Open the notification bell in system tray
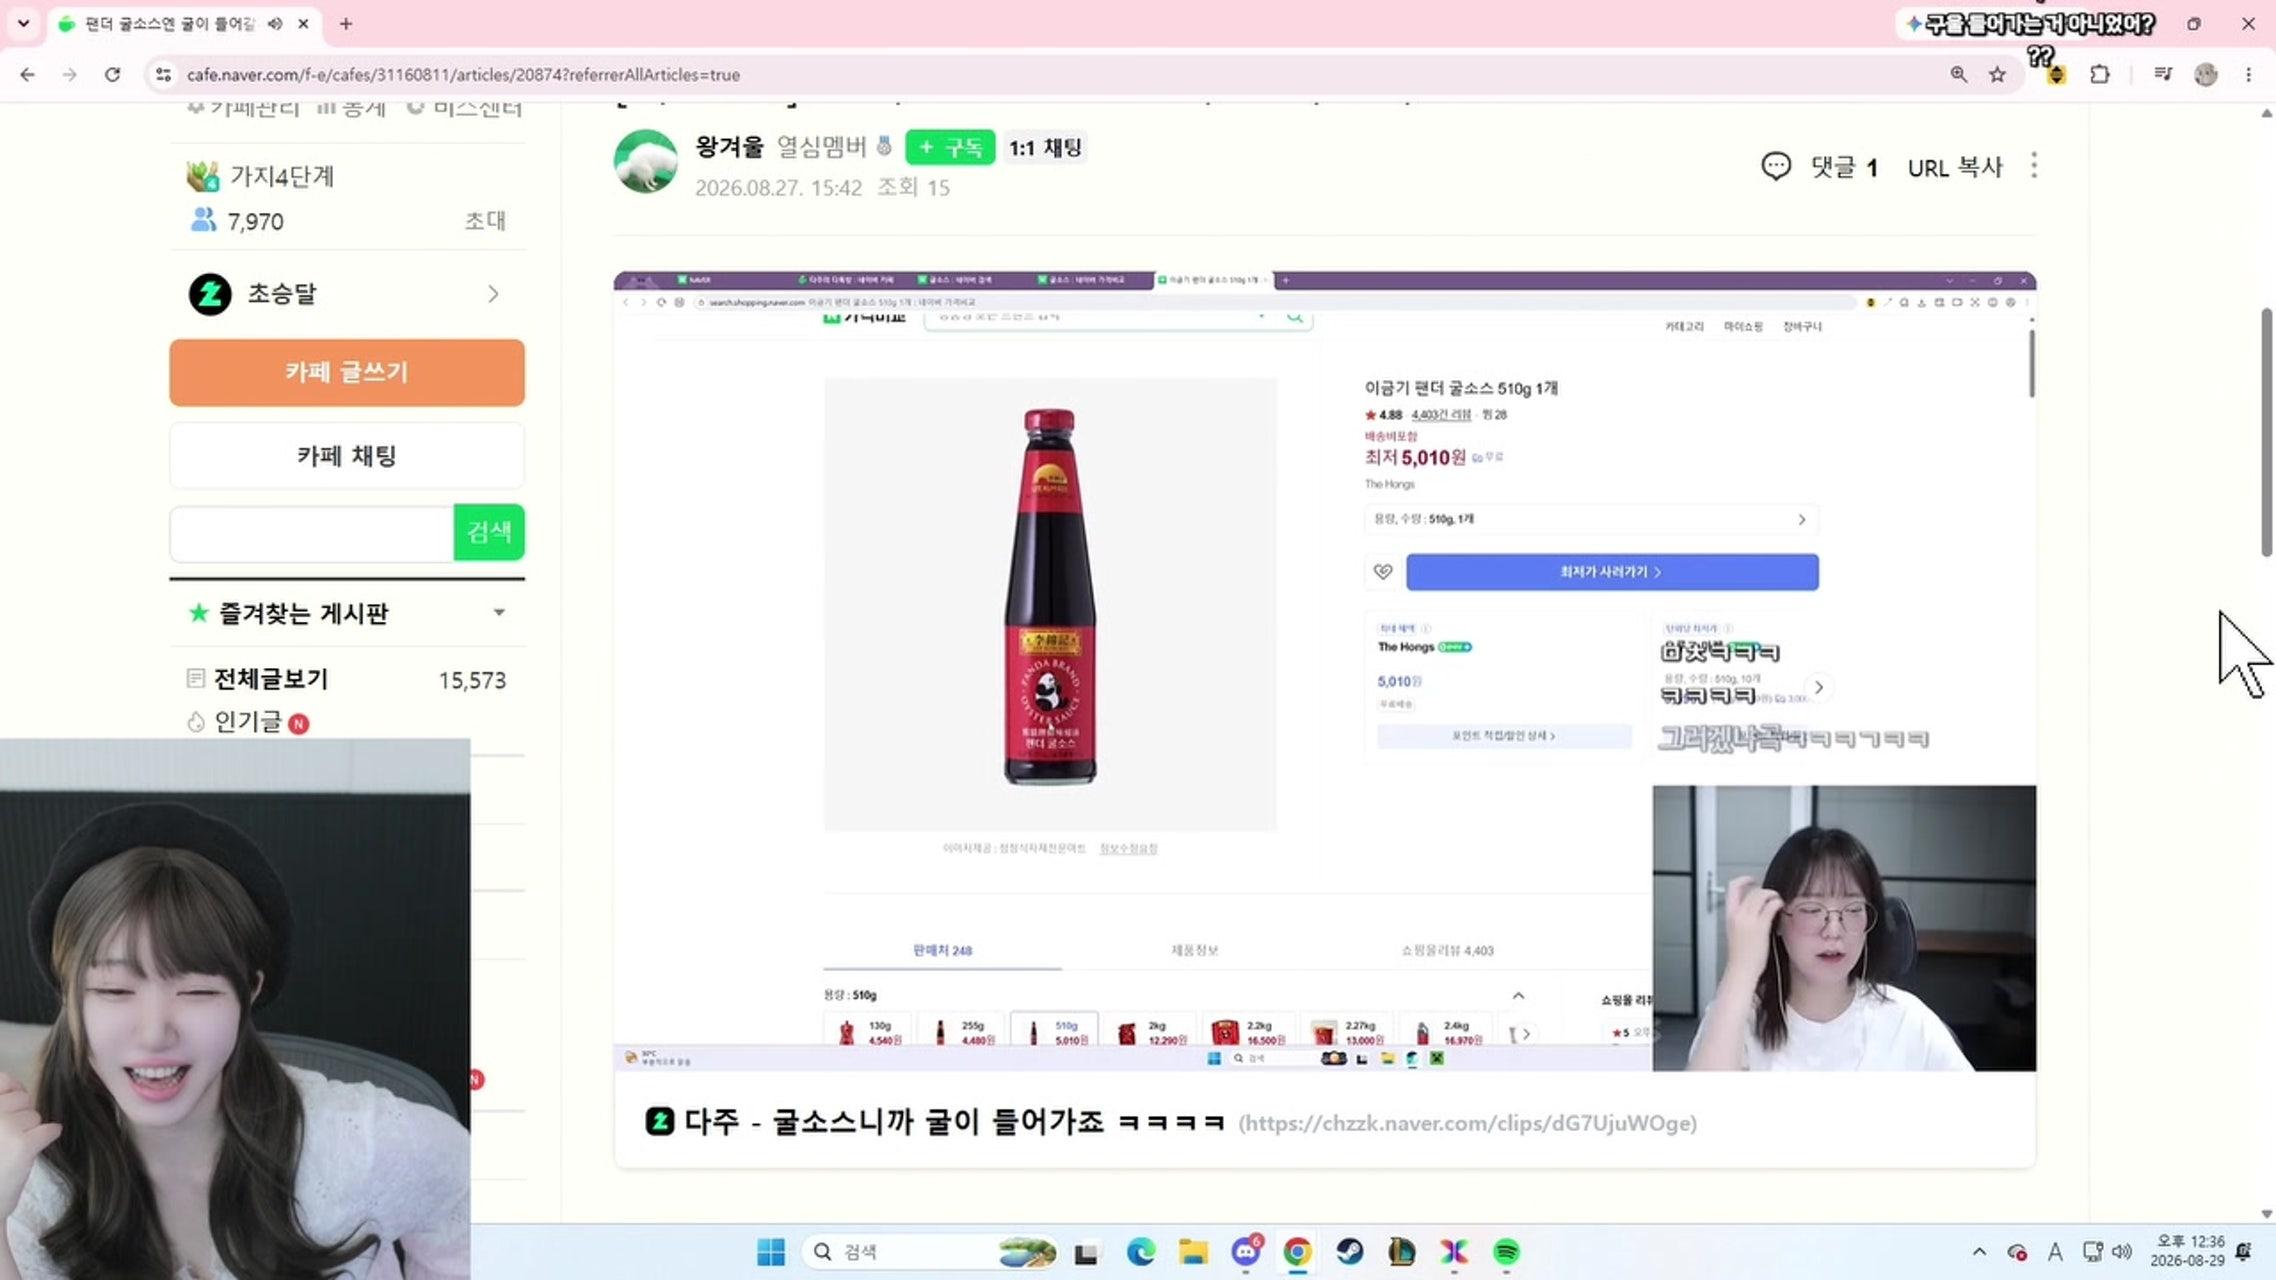2276x1280 pixels. [x=2243, y=1252]
